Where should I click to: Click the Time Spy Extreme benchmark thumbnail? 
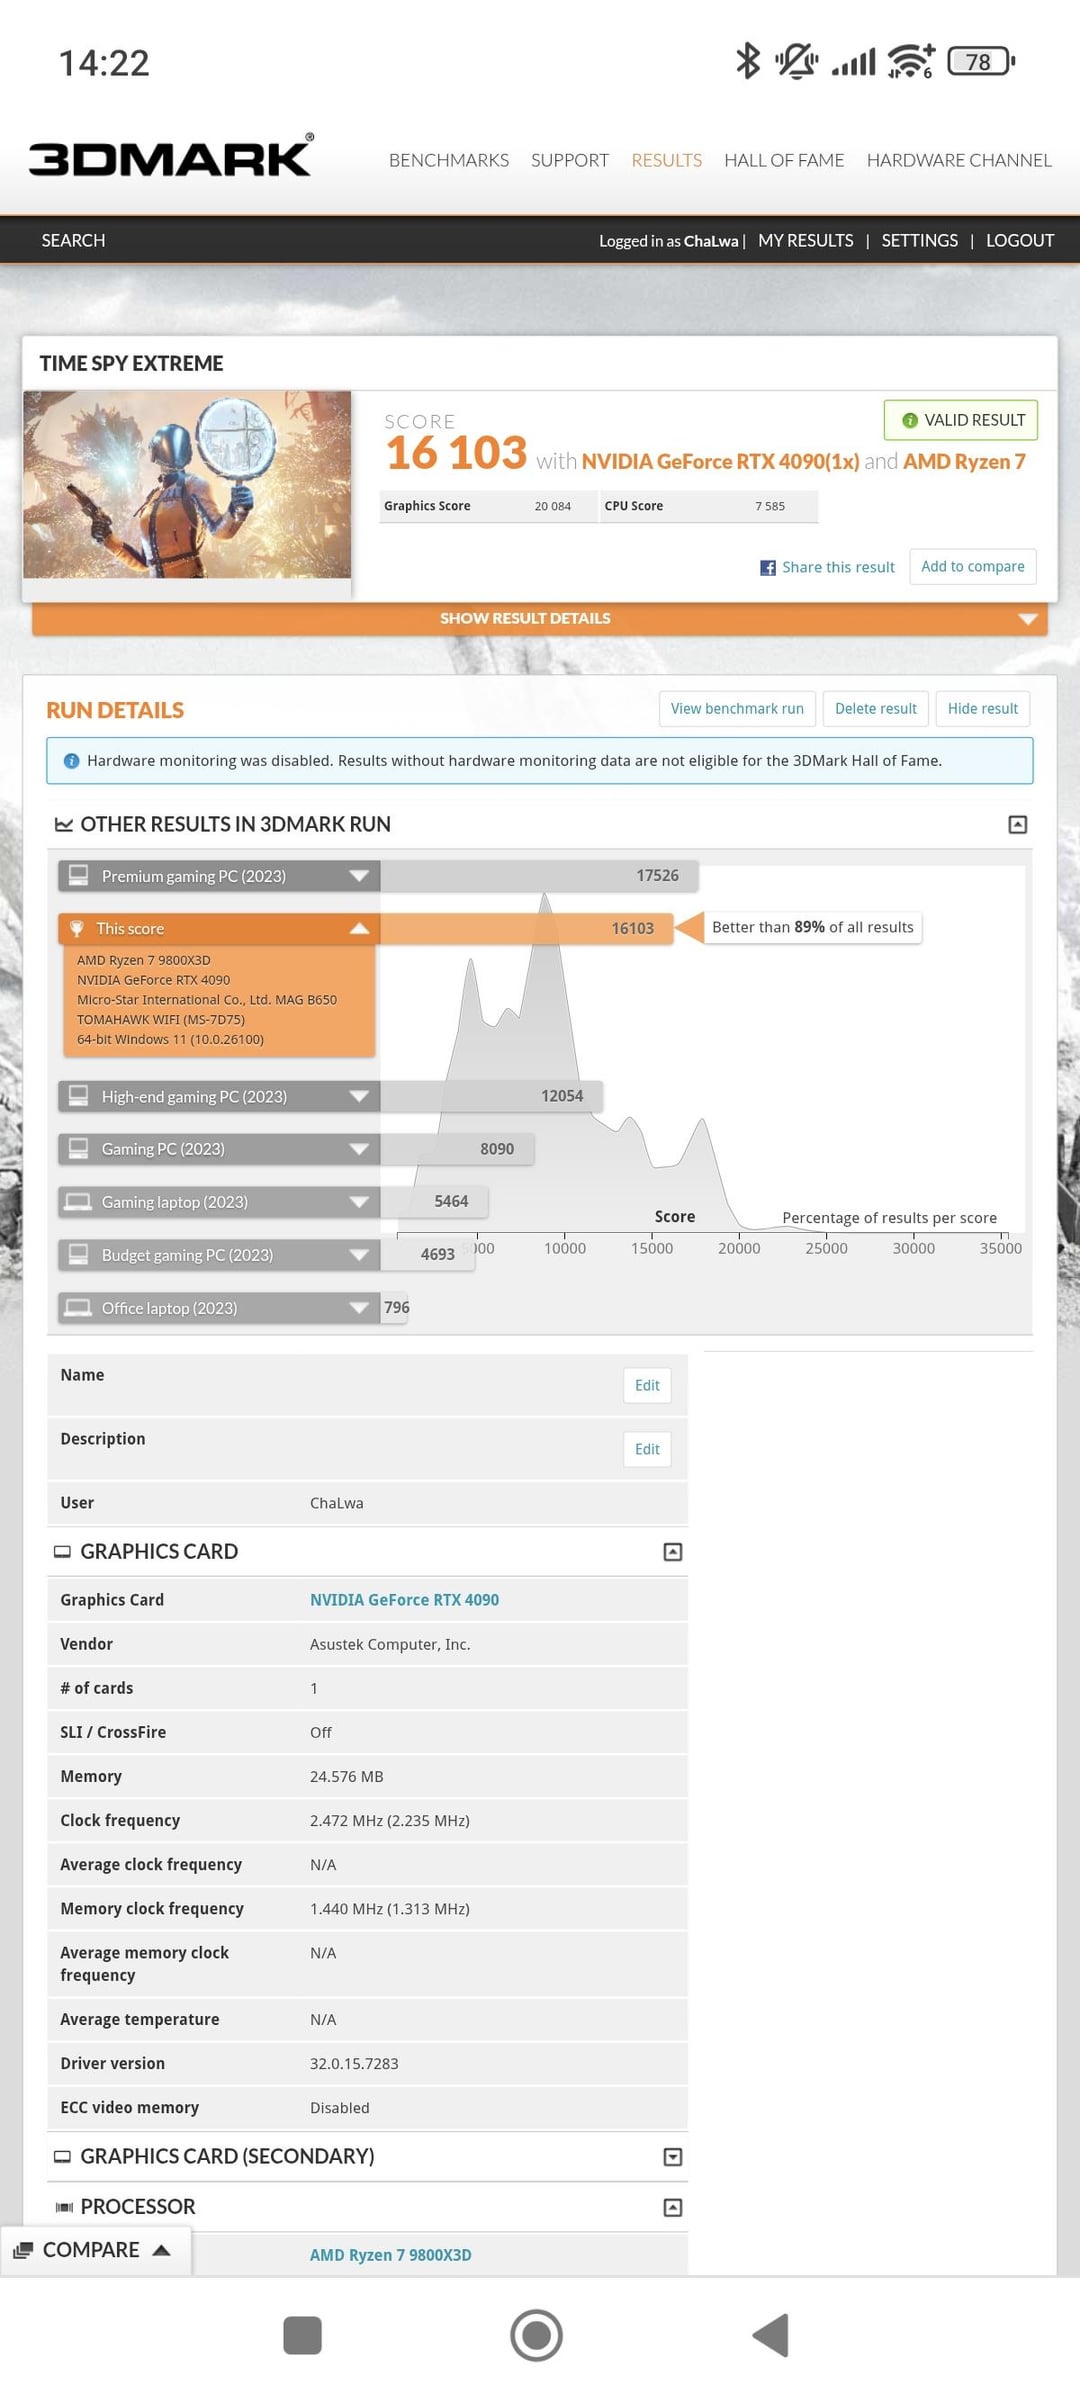(x=187, y=485)
